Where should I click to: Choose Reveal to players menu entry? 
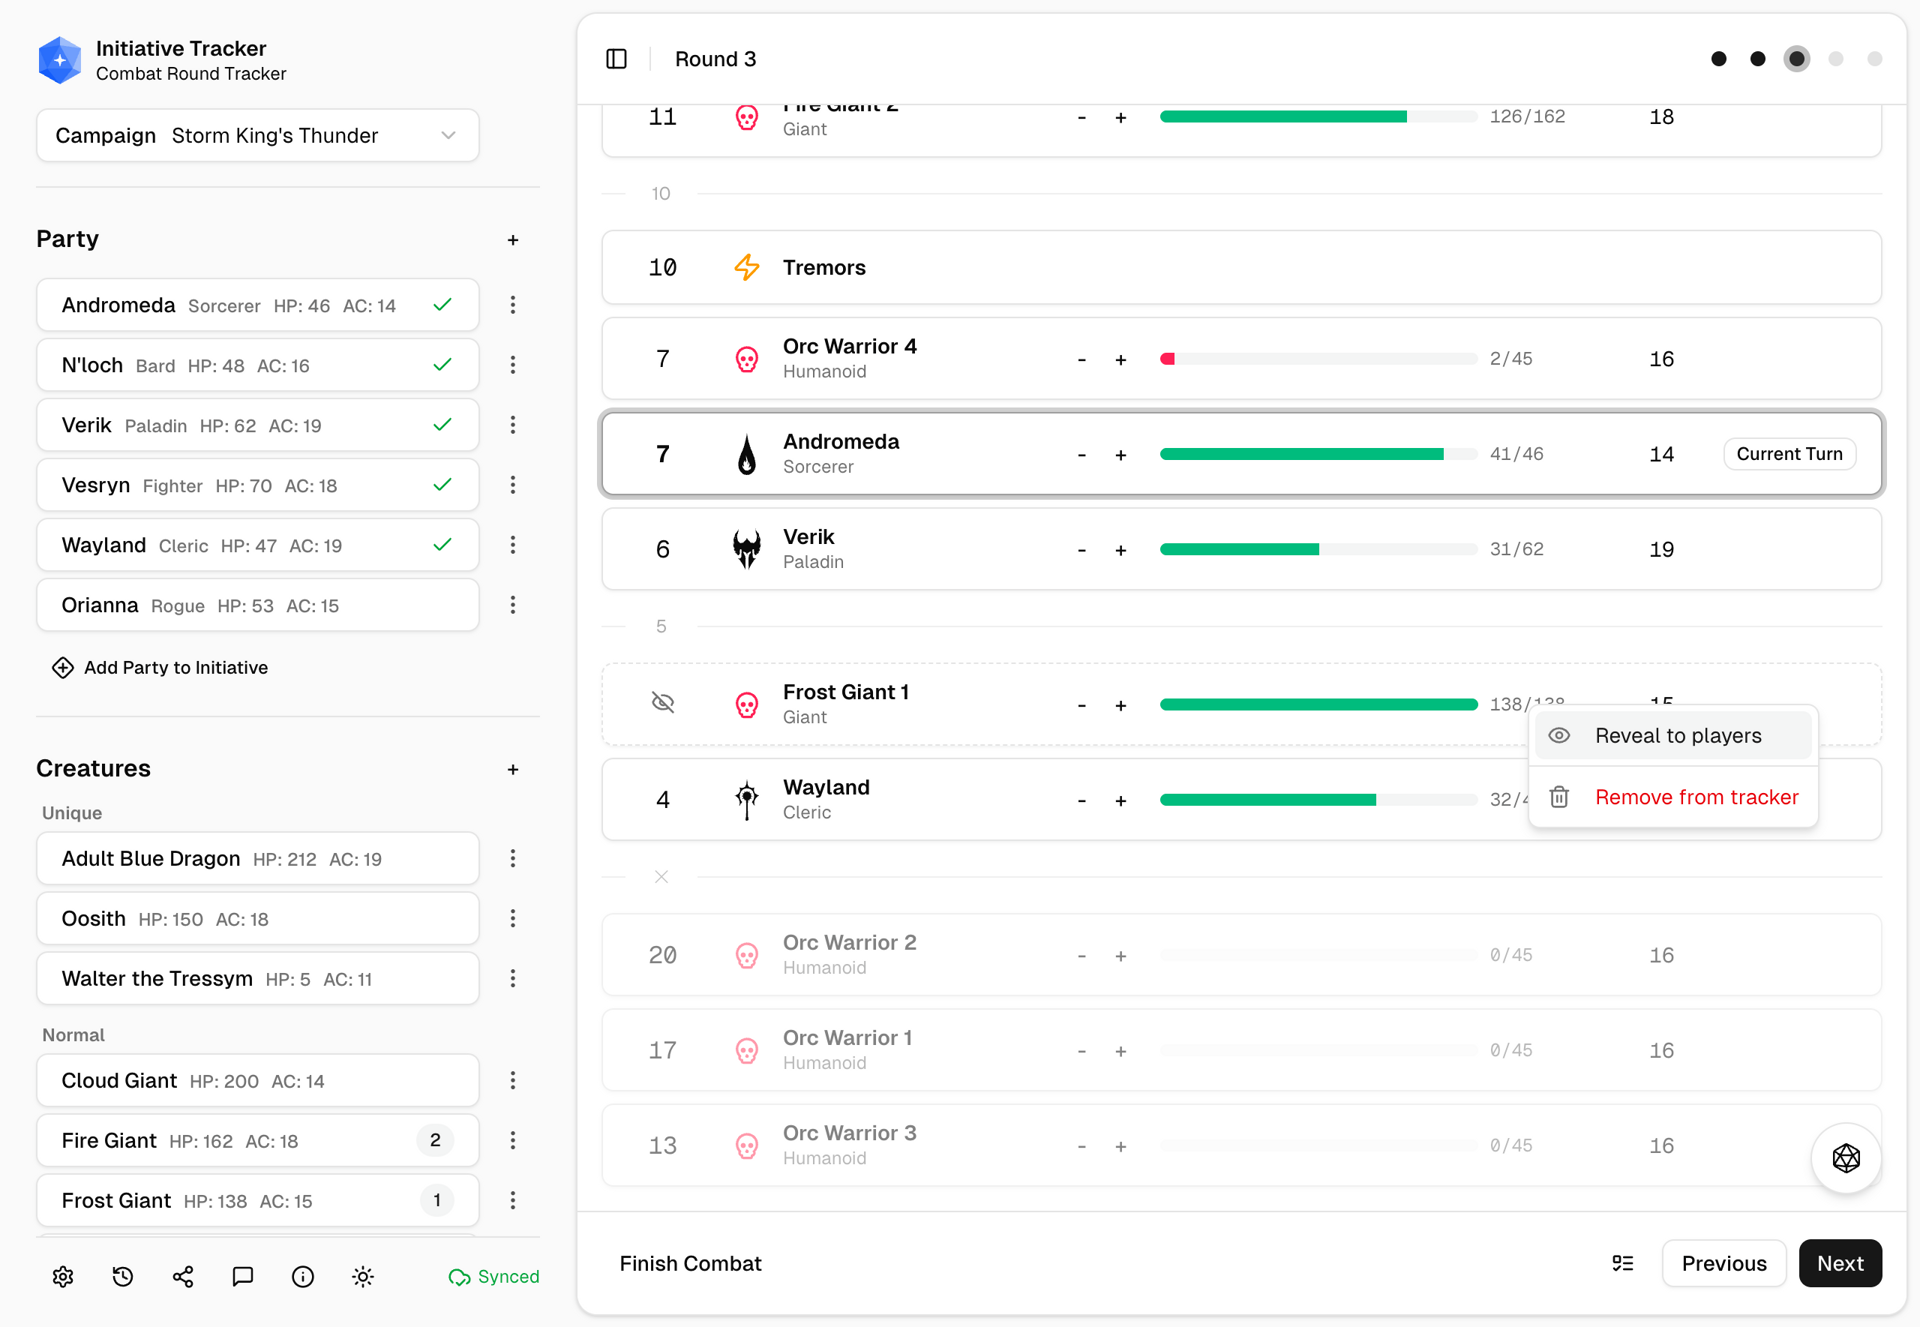[1673, 736]
